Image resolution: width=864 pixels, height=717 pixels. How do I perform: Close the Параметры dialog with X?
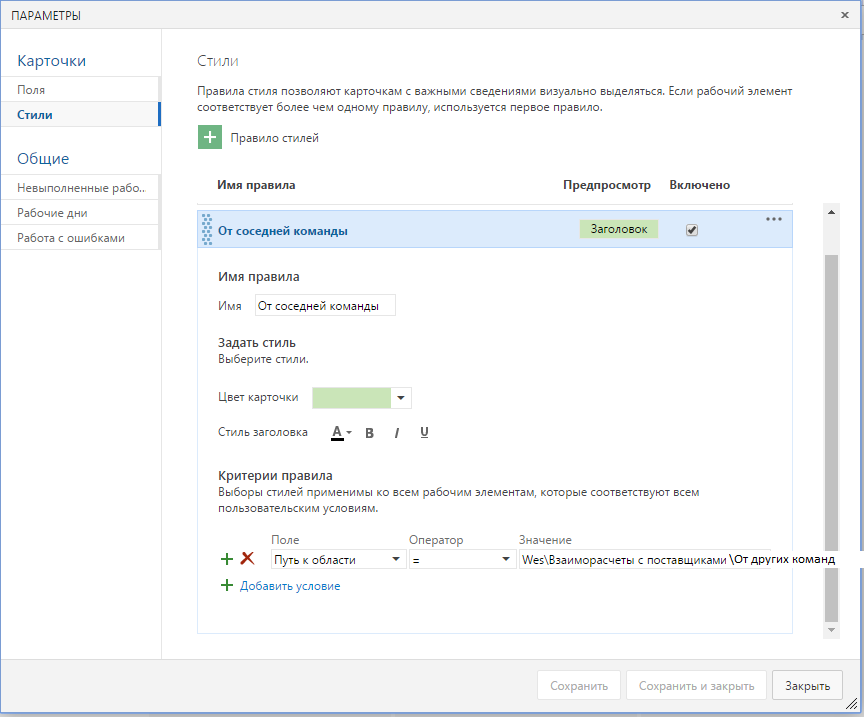coord(845,15)
